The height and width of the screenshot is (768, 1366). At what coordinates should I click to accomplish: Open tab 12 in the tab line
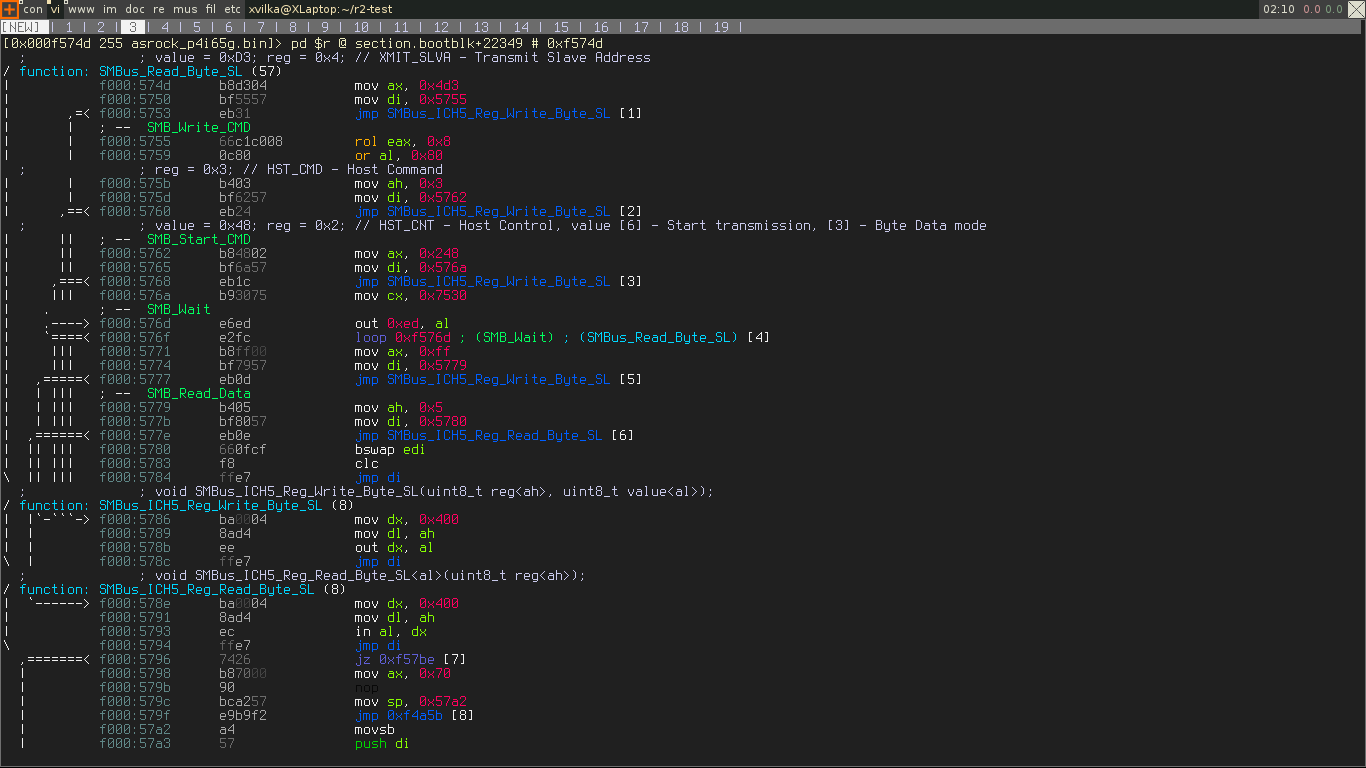click(441, 27)
